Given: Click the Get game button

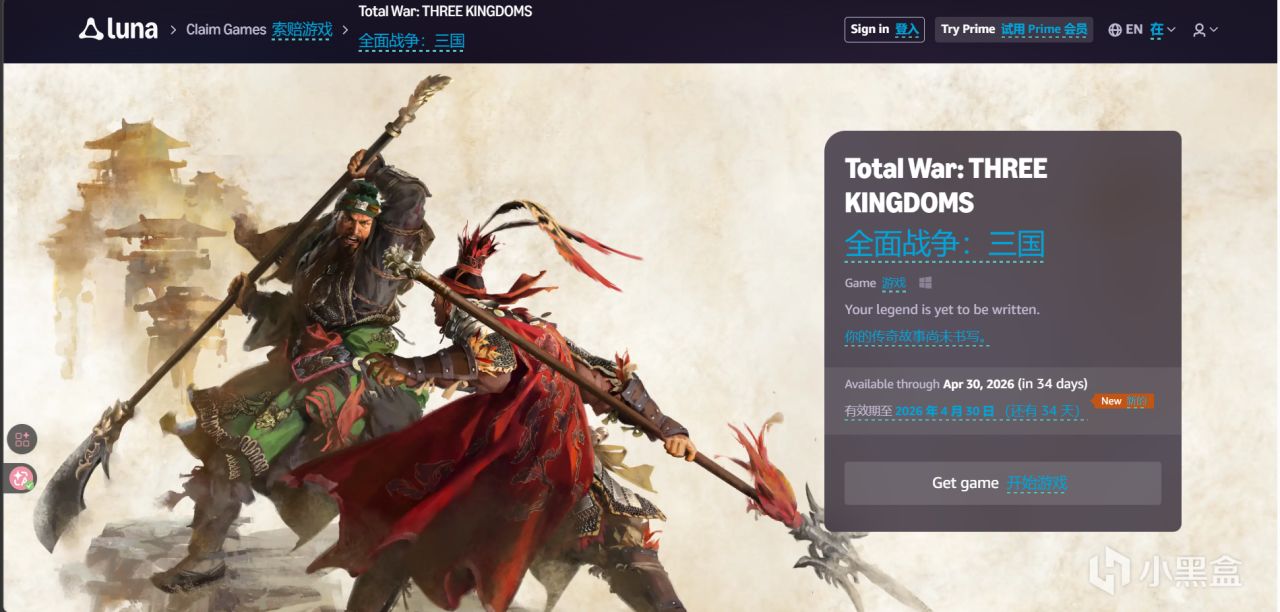Looking at the screenshot, I should coord(1002,483).
